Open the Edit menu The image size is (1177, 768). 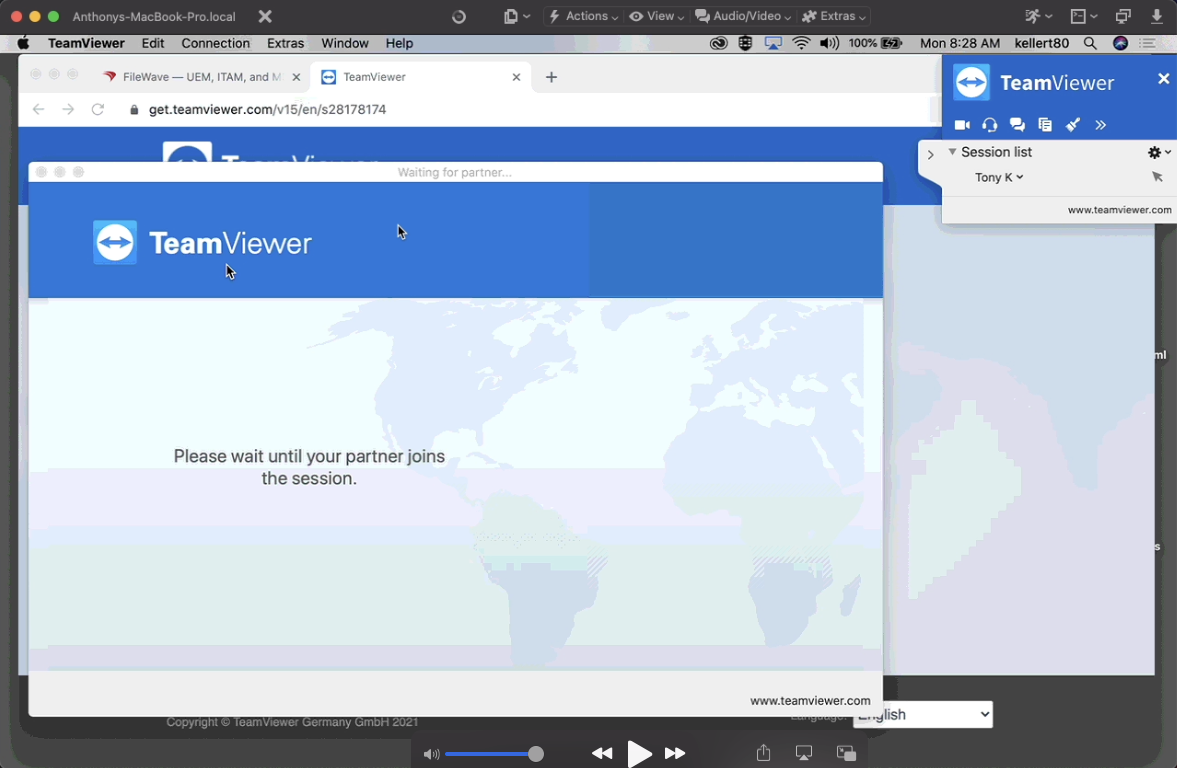152,44
